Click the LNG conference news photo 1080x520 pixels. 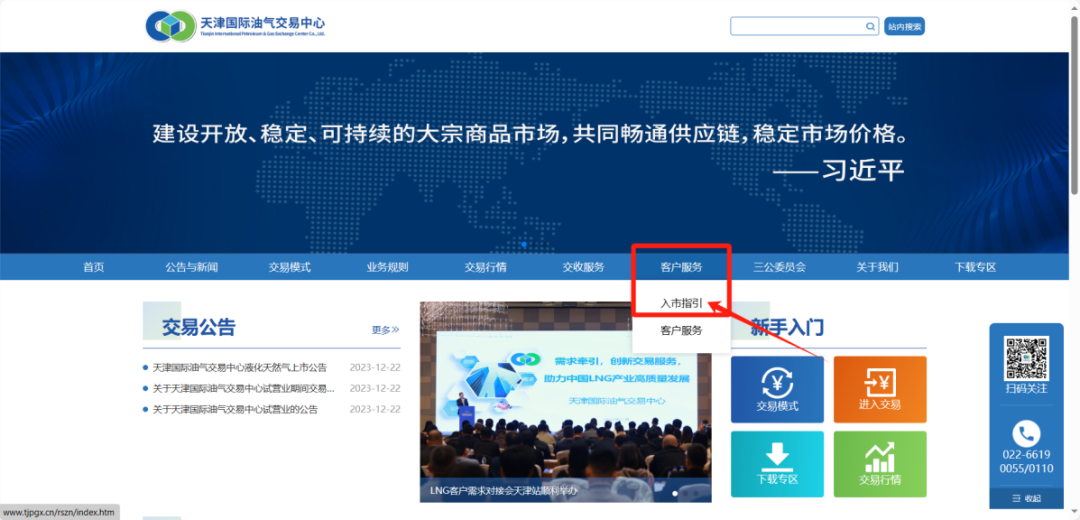(x=565, y=402)
